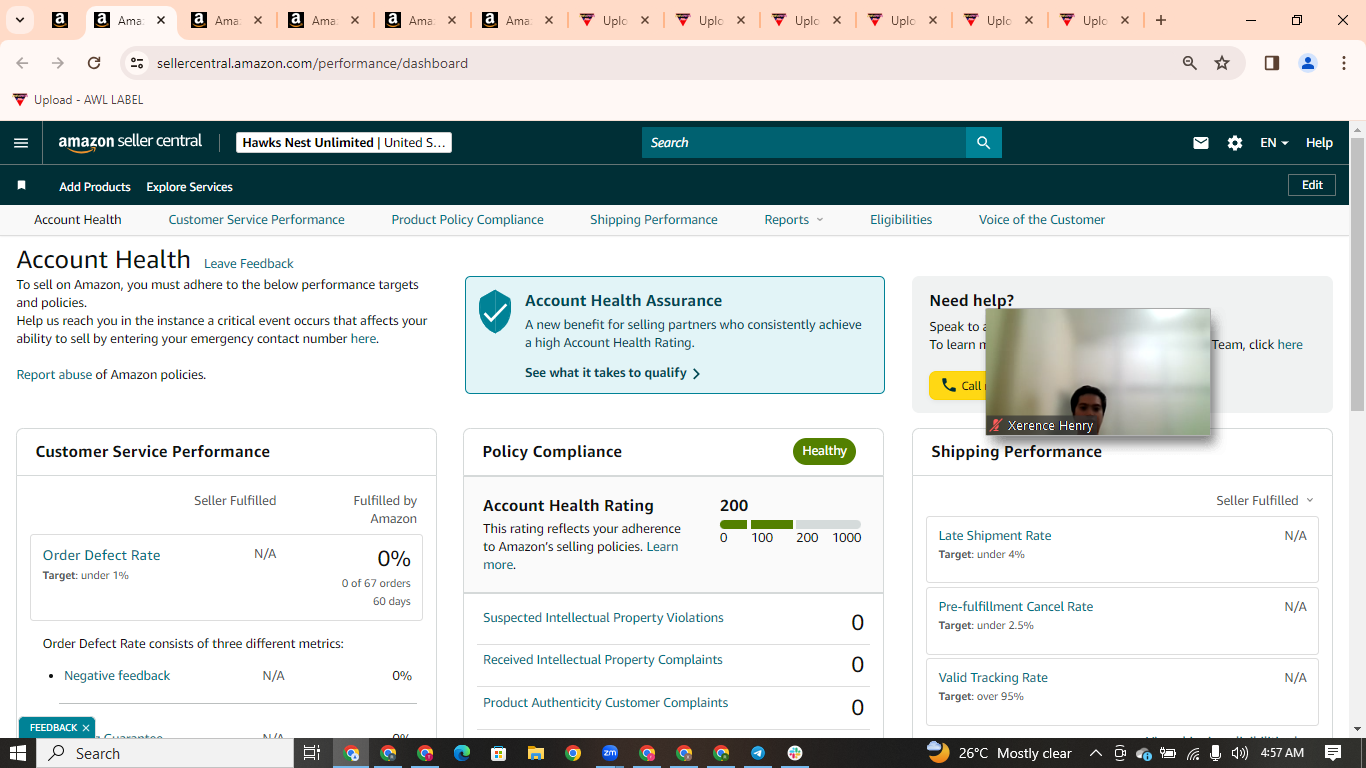Click the magnifier search button in Seller Central
Screen dimensions: 1366x768
click(x=984, y=143)
